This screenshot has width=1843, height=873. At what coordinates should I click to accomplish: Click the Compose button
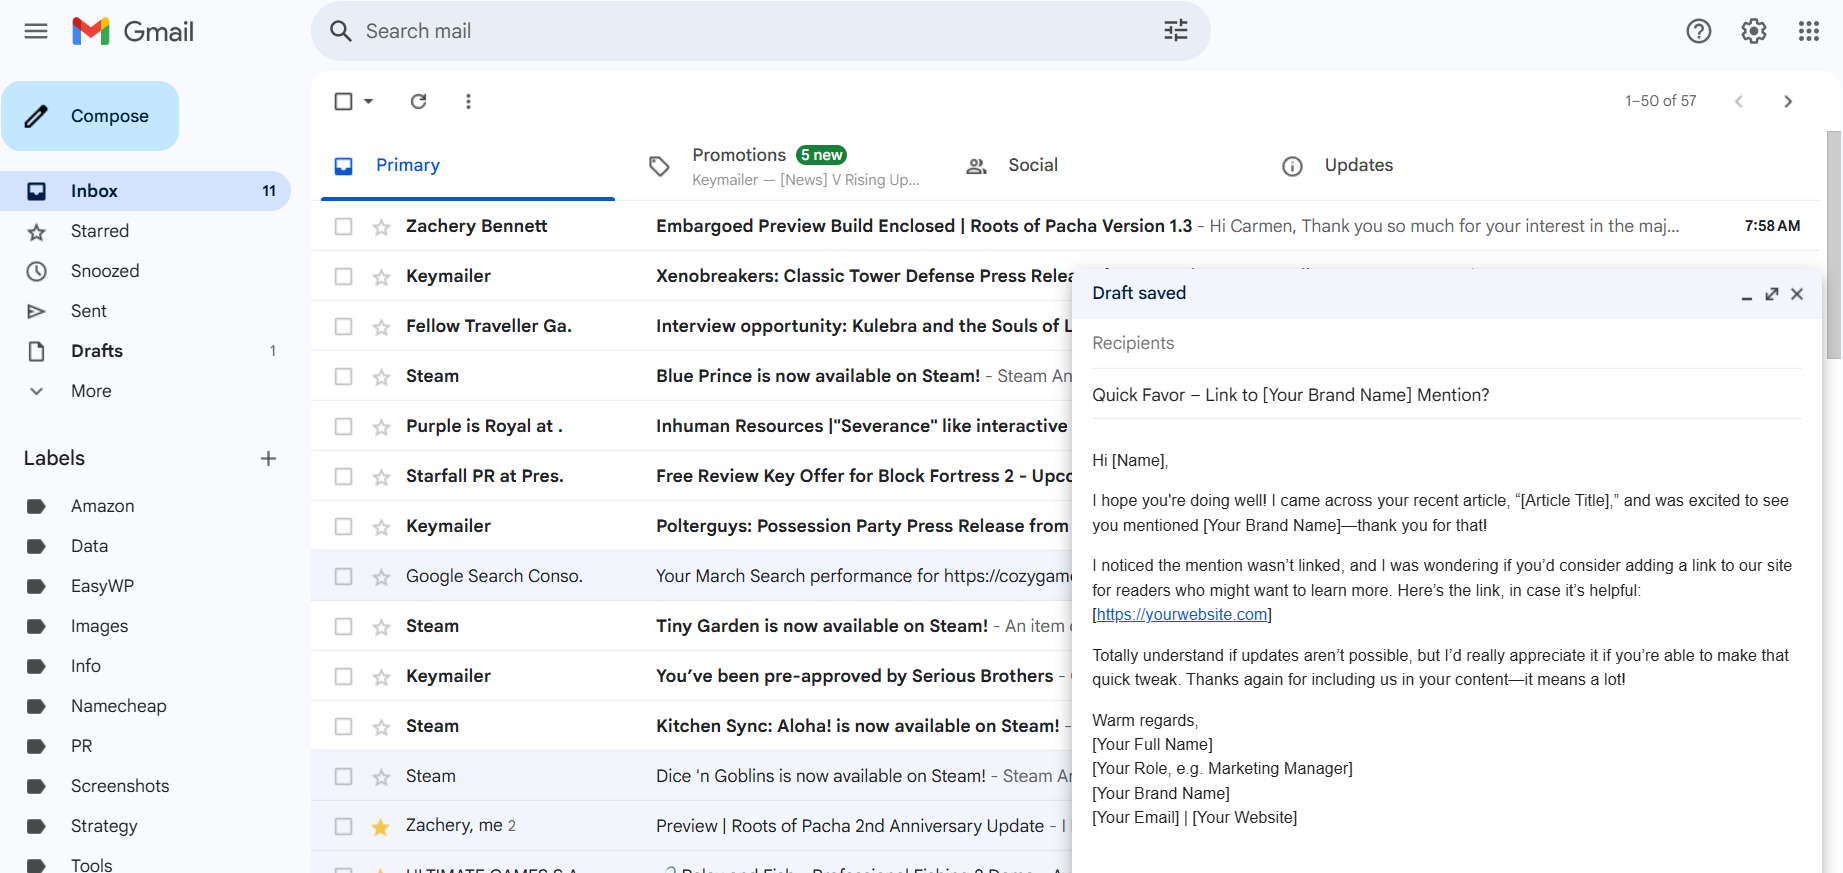(90, 116)
